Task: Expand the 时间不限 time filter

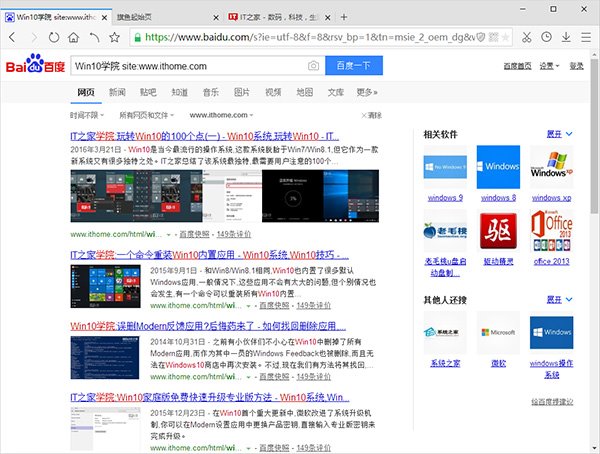Action: click(x=87, y=115)
